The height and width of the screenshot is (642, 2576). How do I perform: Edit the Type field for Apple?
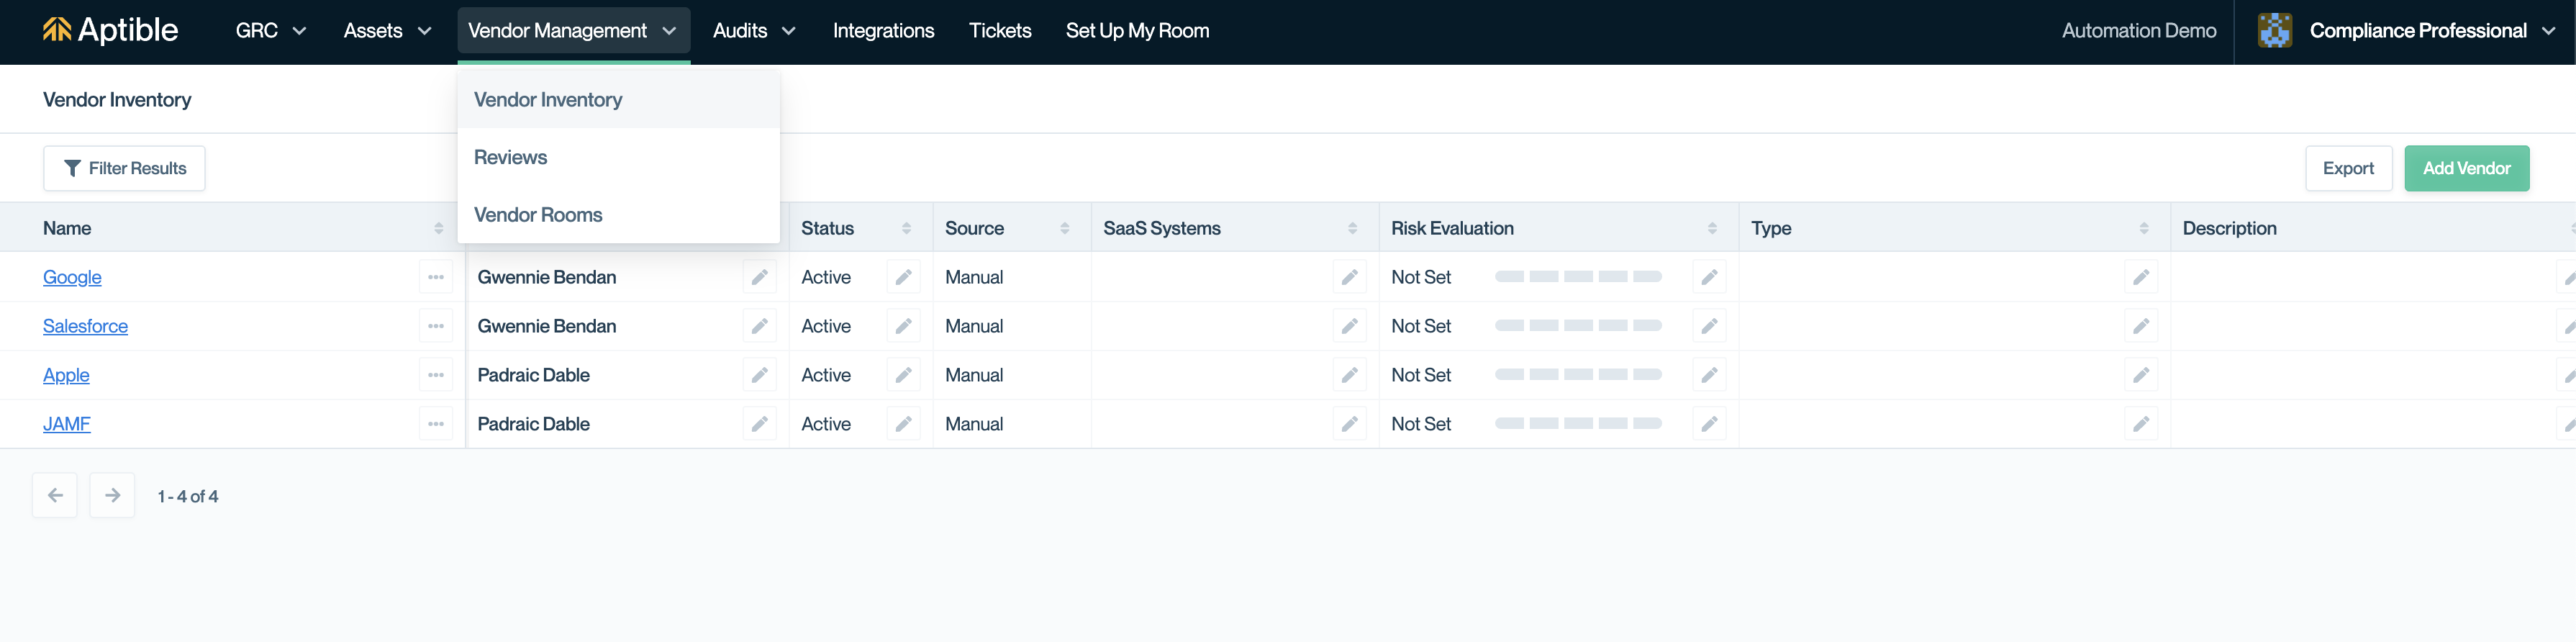coord(2142,375)
